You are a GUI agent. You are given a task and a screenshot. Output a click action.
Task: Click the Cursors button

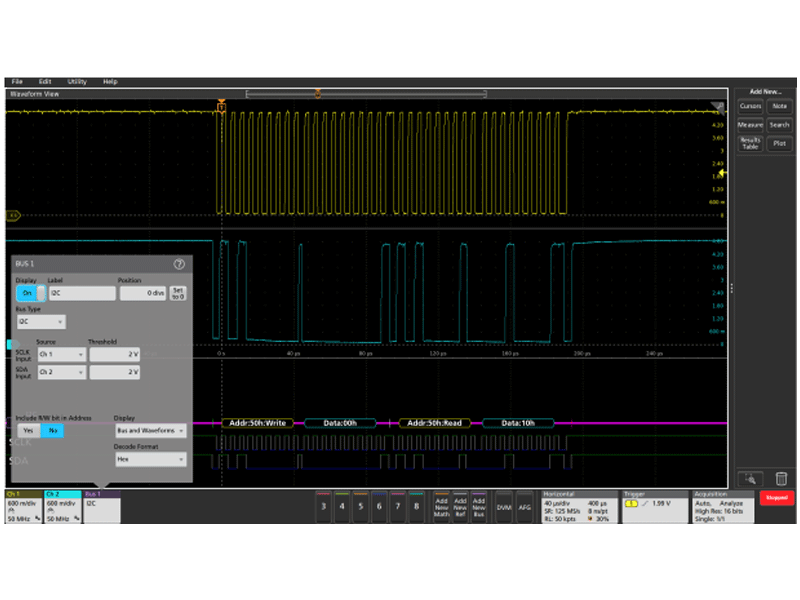(x=750, y=106)
